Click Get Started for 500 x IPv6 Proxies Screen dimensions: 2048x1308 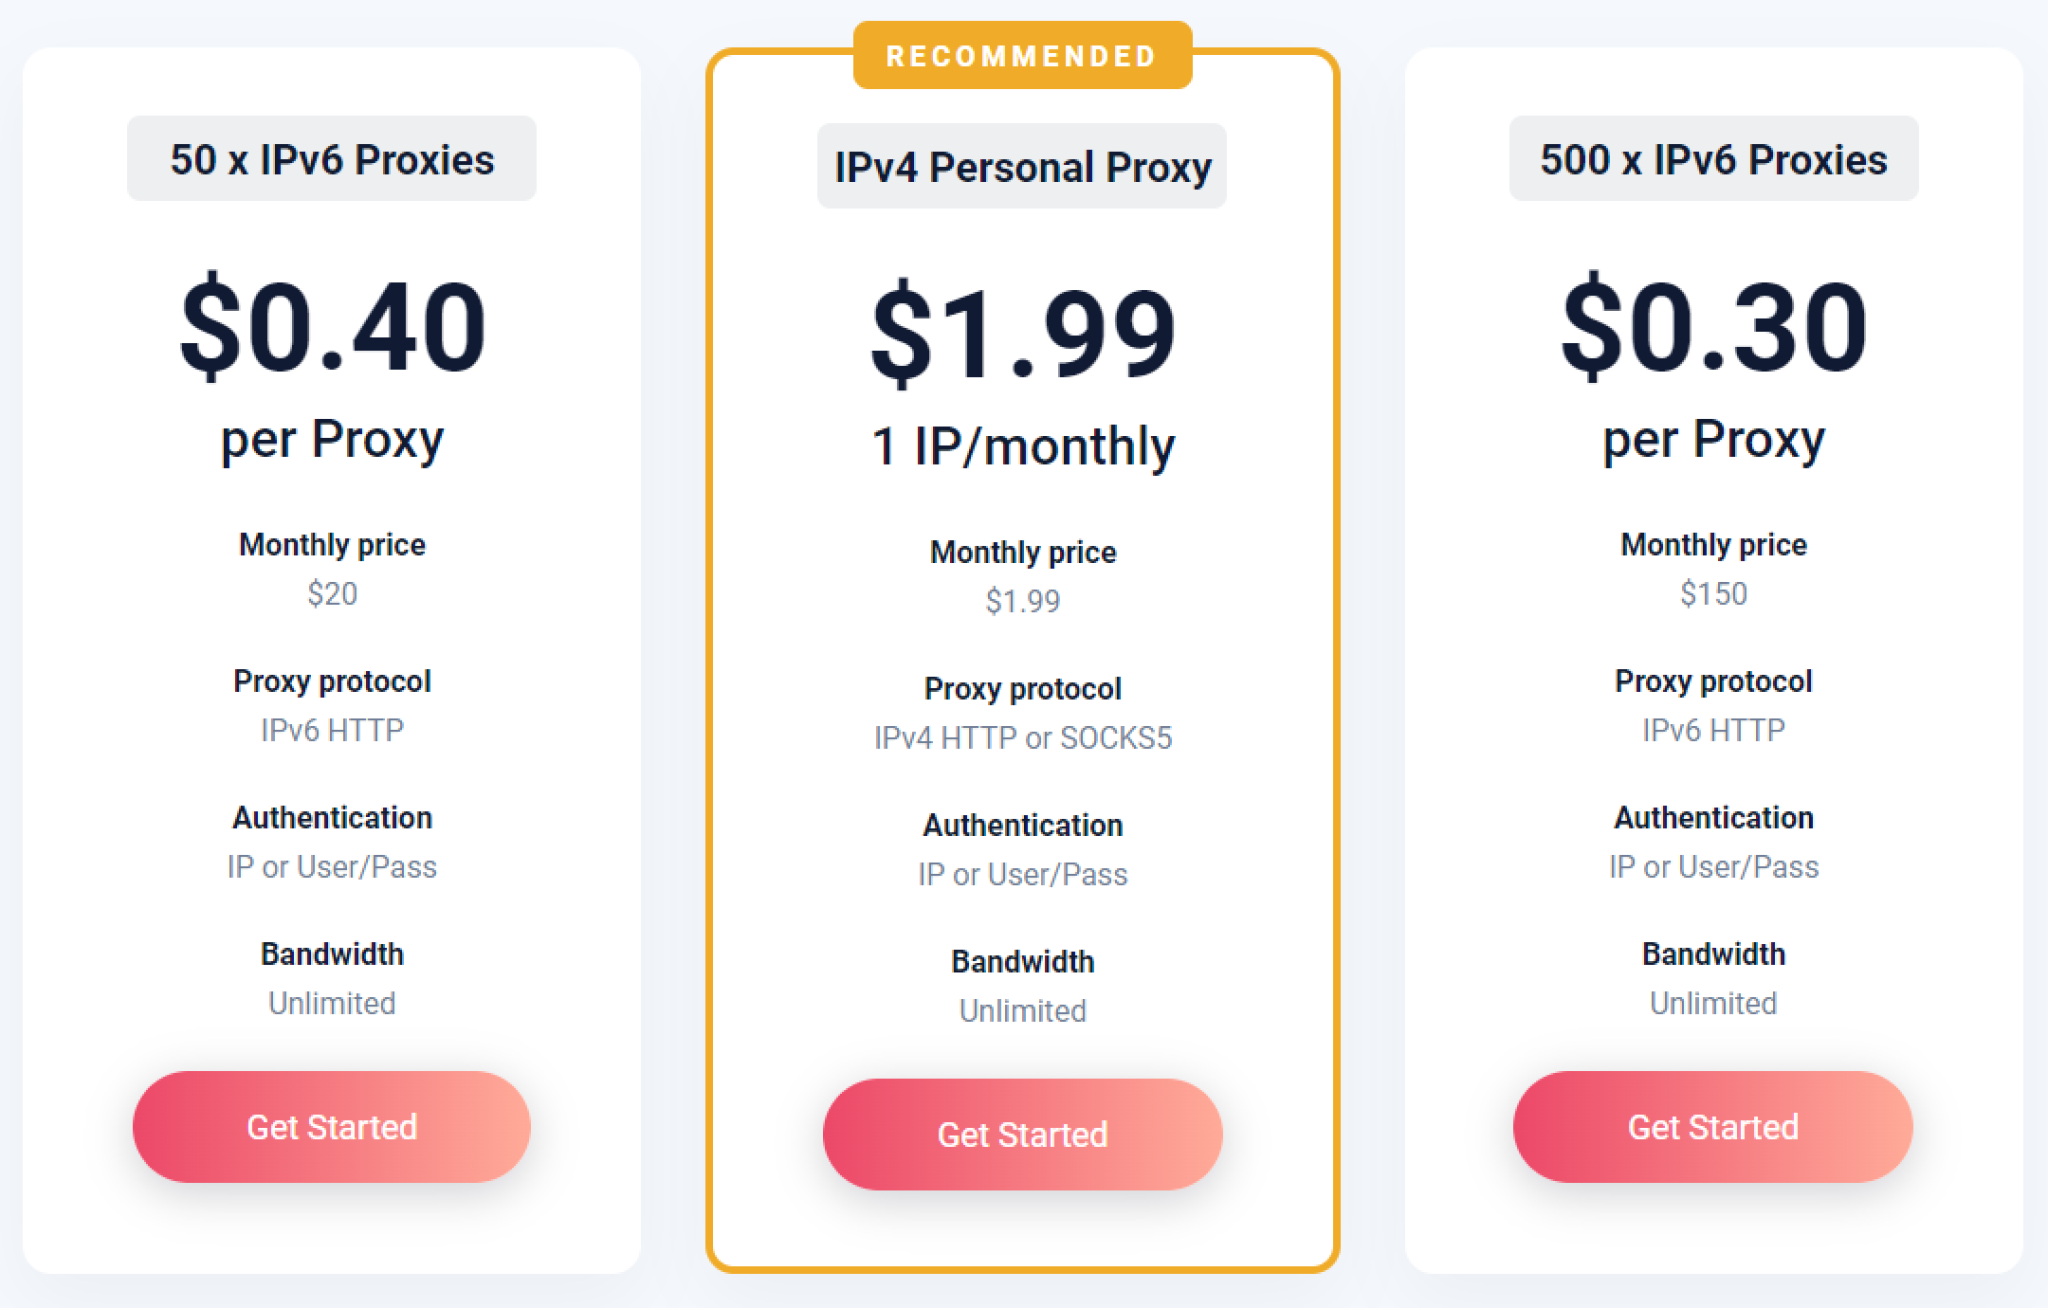[1712, 1127]
